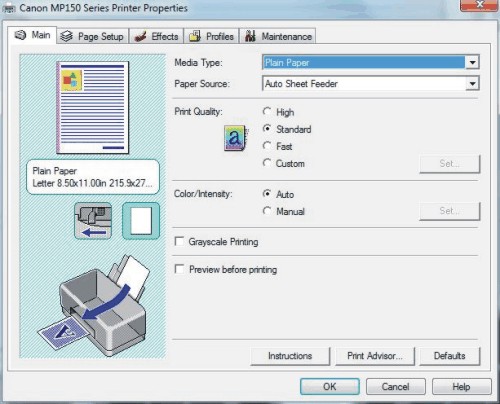Click the blank page orientation icon
500x404 pixels.
[x=141, y=221]
